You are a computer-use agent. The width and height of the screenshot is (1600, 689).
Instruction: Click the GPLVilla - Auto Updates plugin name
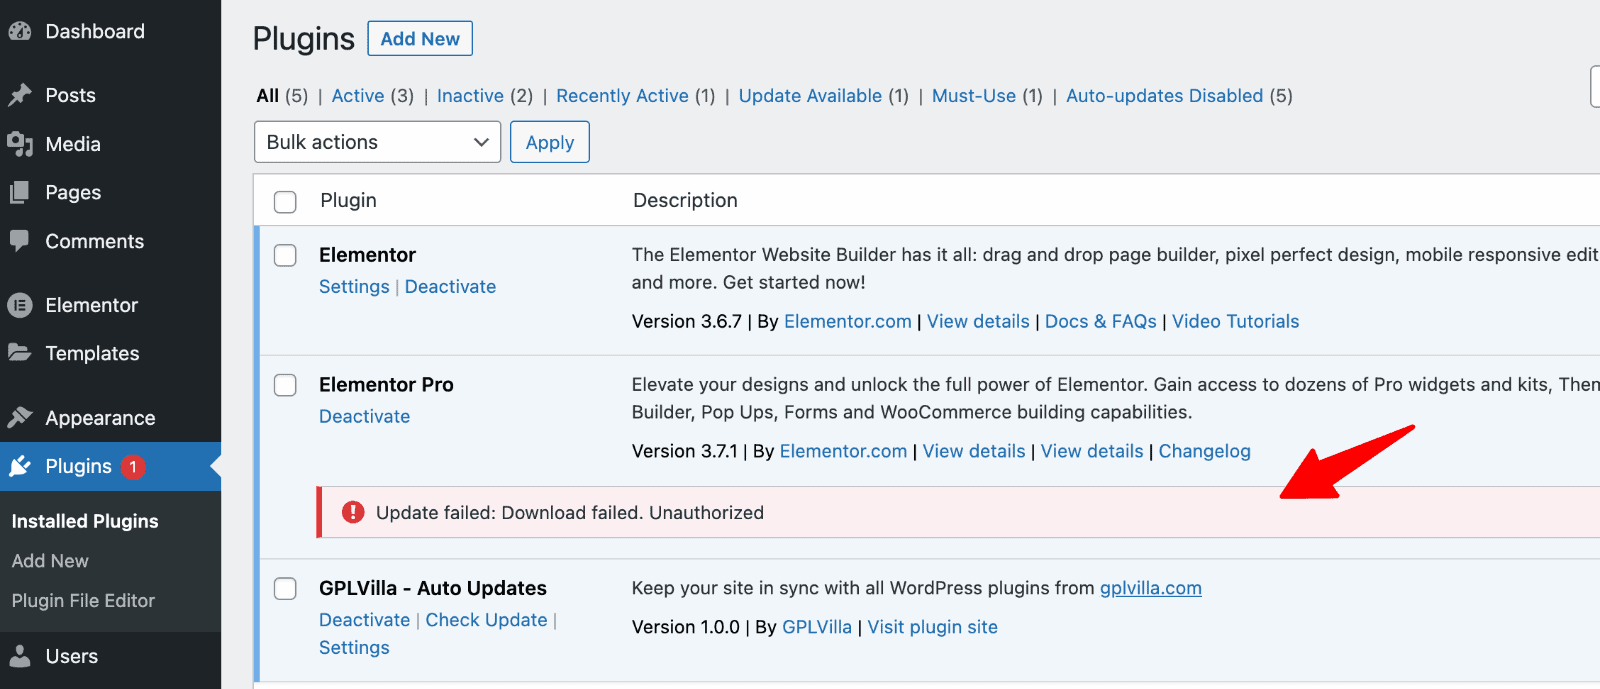(x=433, y=588)
